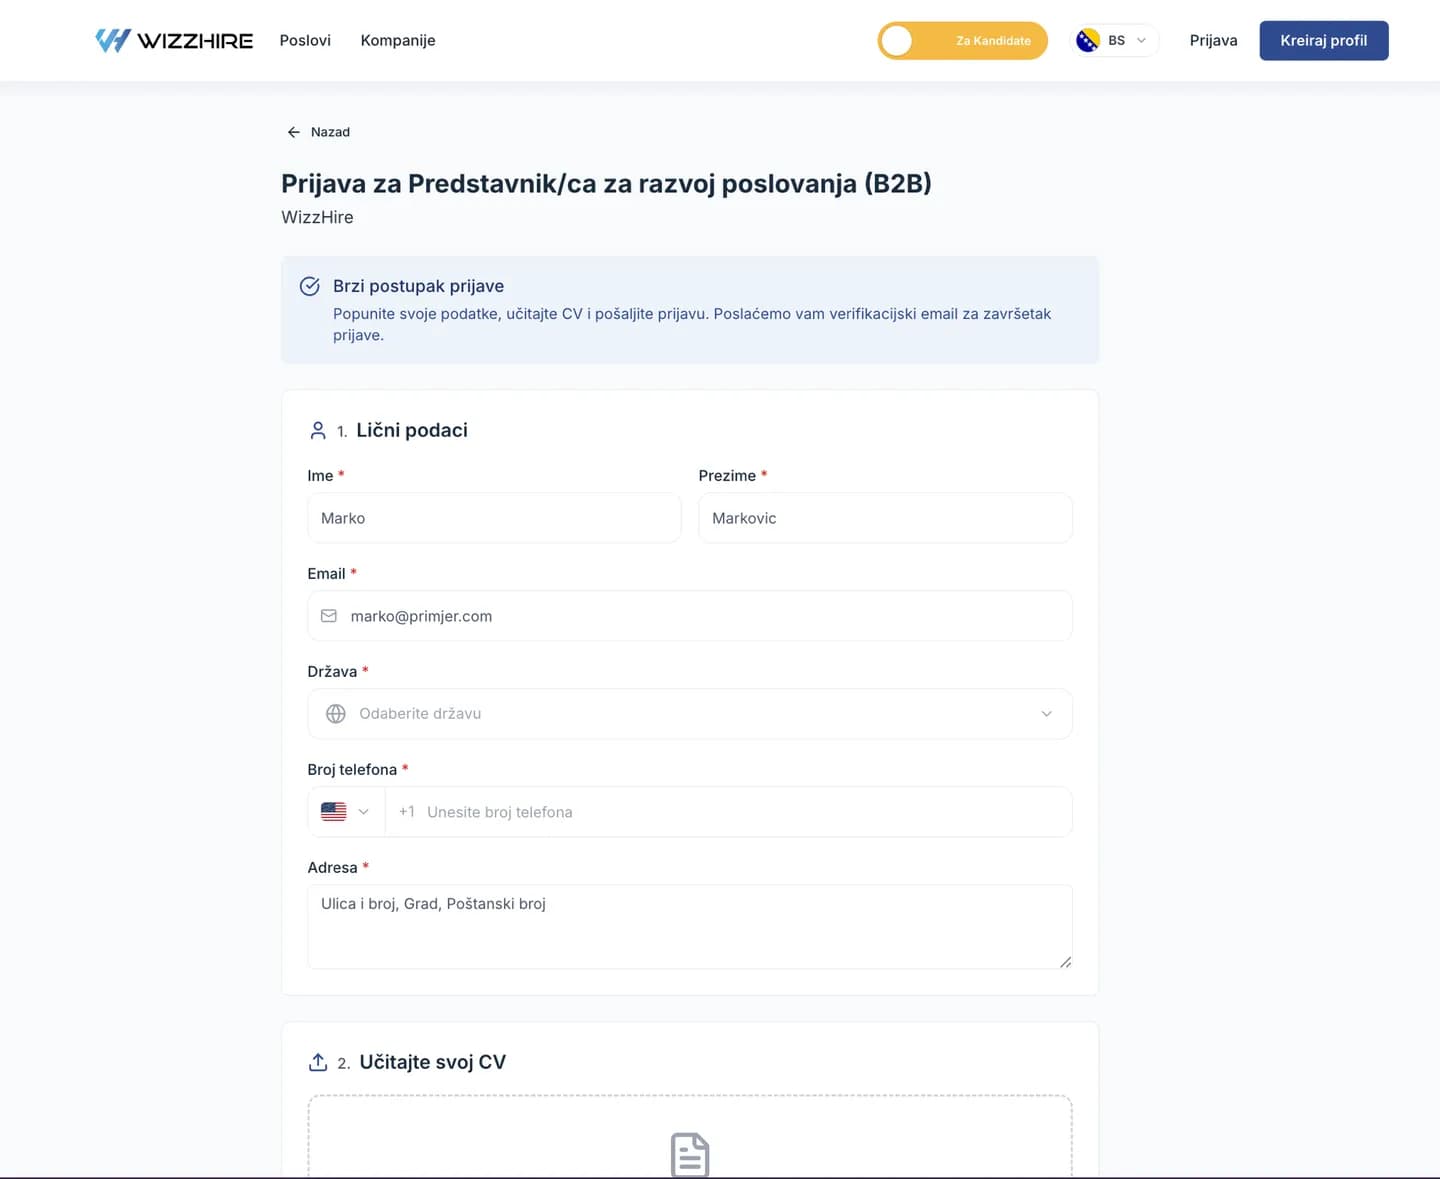Click the Prezime input field
The width and height of the screenshot is (1440, 1179).
[885, 518]
